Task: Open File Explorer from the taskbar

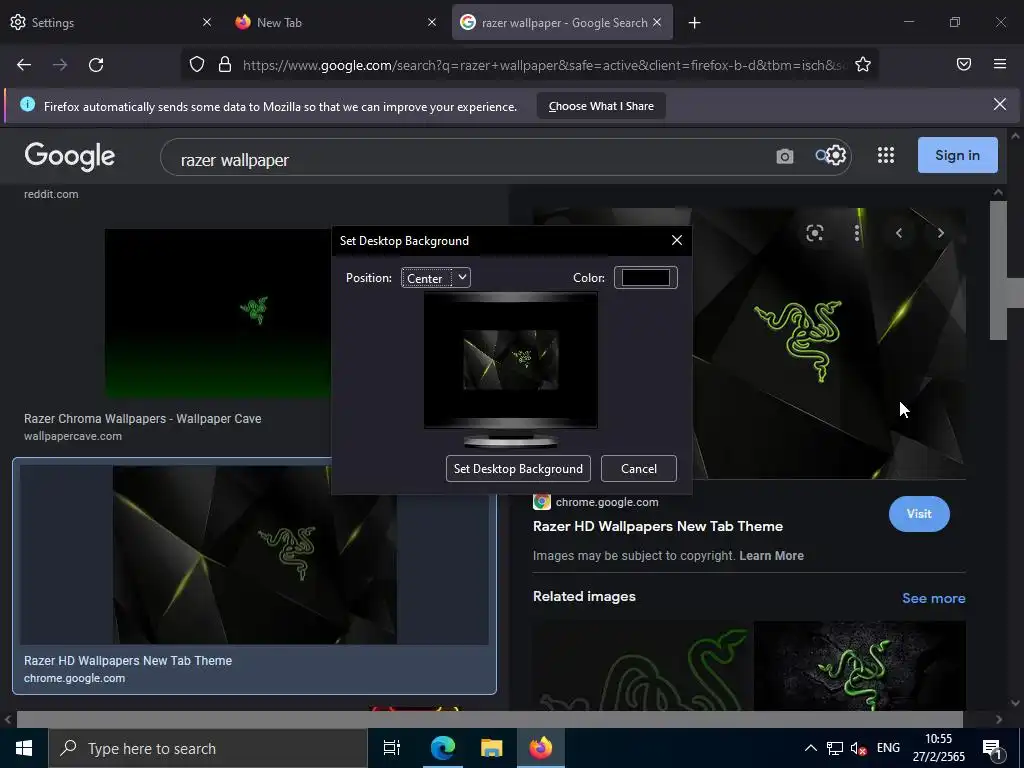Action: [491, 748]
